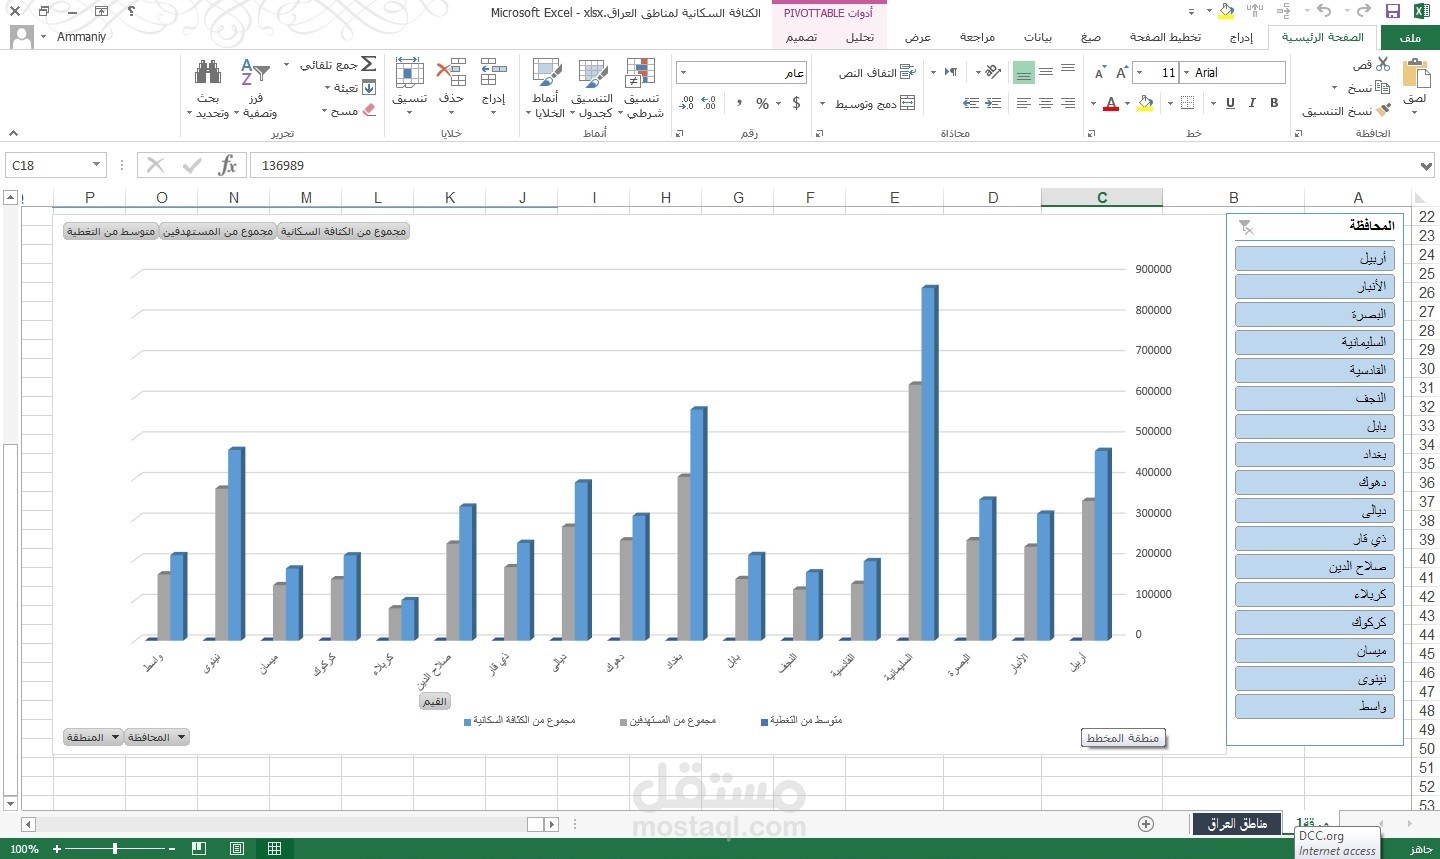Switch to the تخطيط الصفحة (Page Layout) tab

[x=1165, y=37]
